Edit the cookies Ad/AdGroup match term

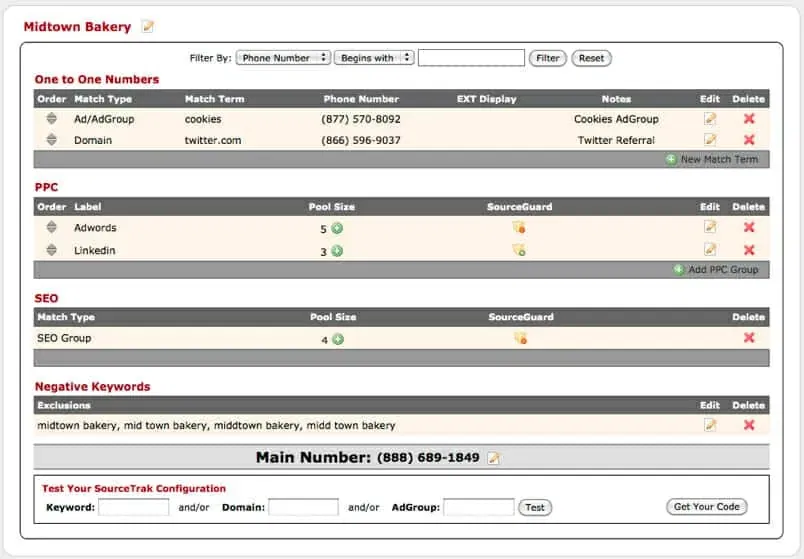(710, 118)
